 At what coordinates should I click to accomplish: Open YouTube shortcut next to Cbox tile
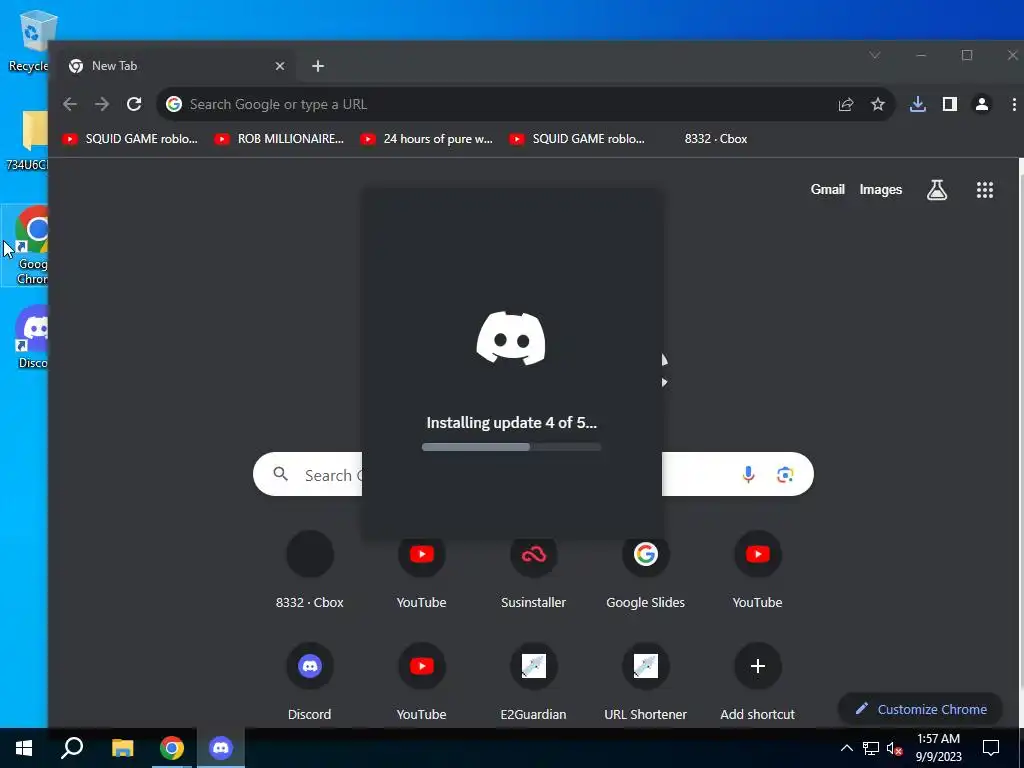tap(421, 571)
